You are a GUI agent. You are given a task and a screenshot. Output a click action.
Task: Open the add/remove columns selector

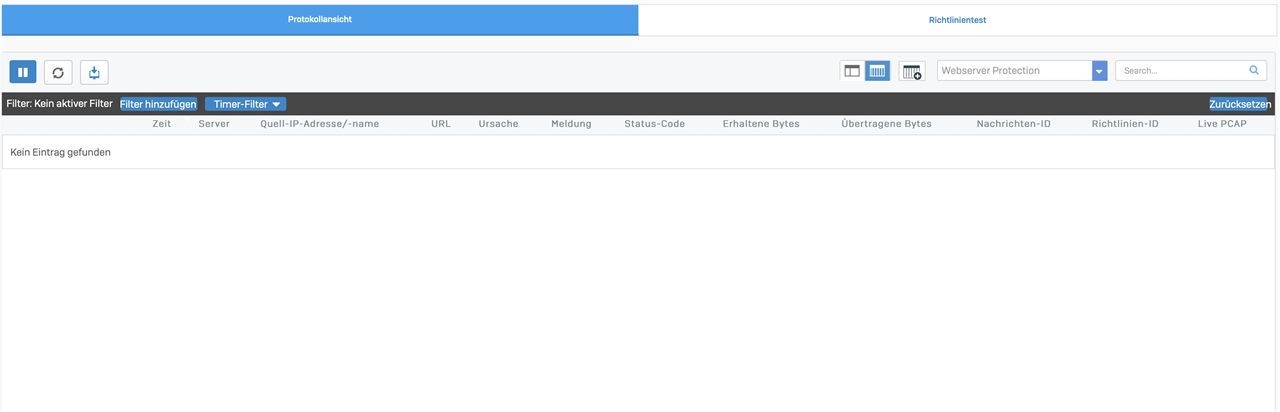[912, 71]
